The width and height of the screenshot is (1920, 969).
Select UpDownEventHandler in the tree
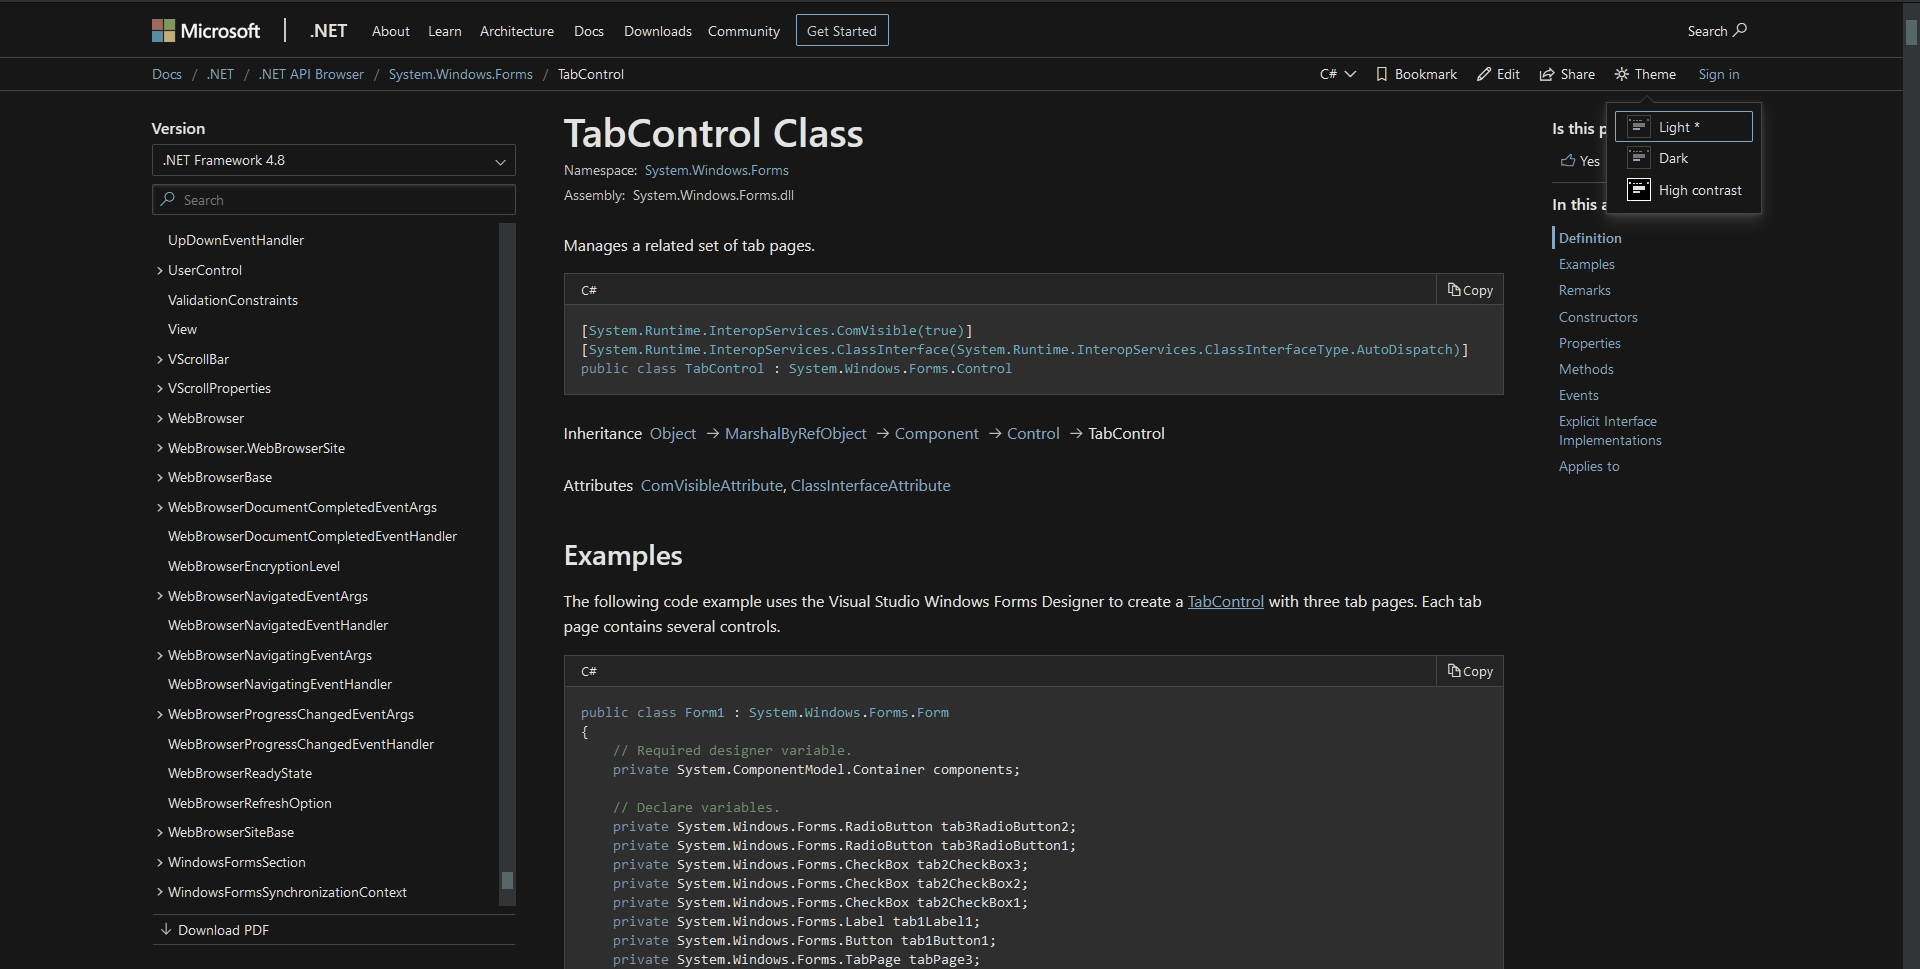tap(236, 240)
